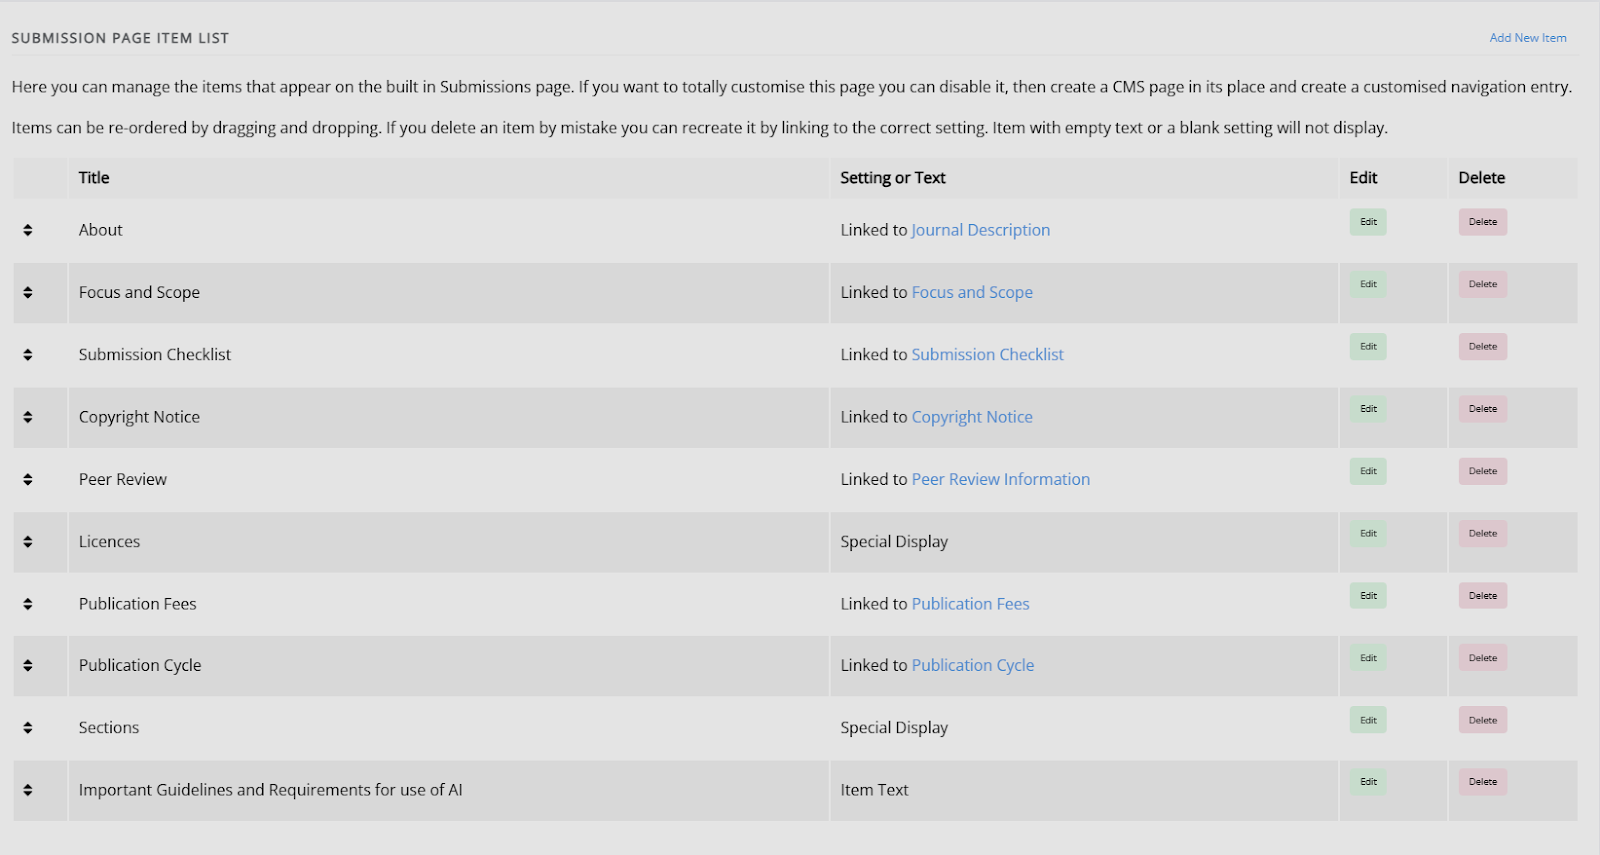
Task: Click the drag handle for Copyright Notice
Action: pos(28,417)
